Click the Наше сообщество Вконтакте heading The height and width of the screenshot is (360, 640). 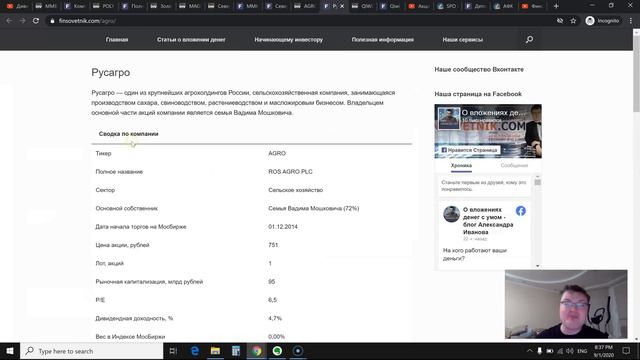click(479, 69)
